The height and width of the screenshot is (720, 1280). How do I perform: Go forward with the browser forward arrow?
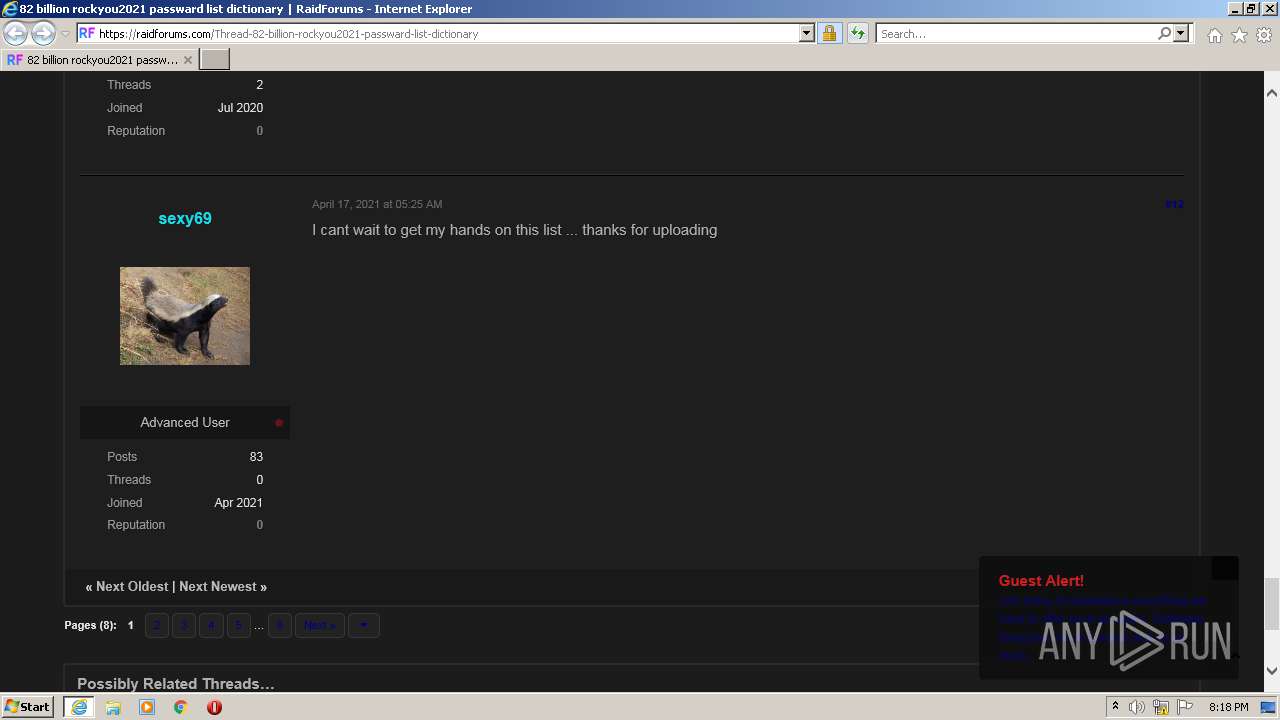pyautogui.click(x=43, y=33)
